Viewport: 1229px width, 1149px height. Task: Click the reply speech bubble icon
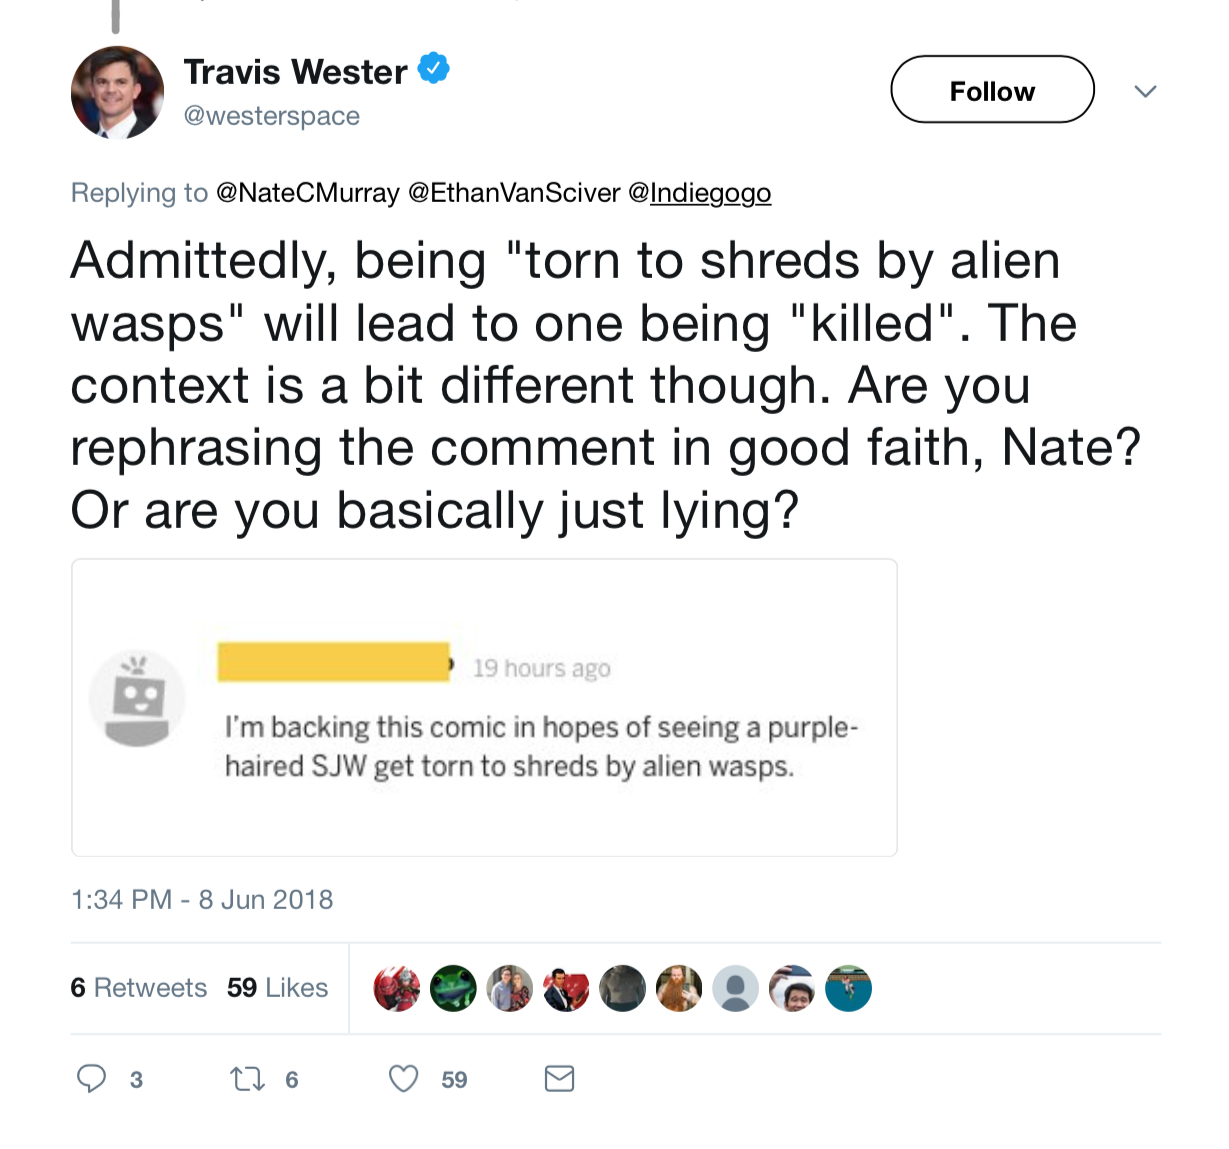[x=92, y=1078]
